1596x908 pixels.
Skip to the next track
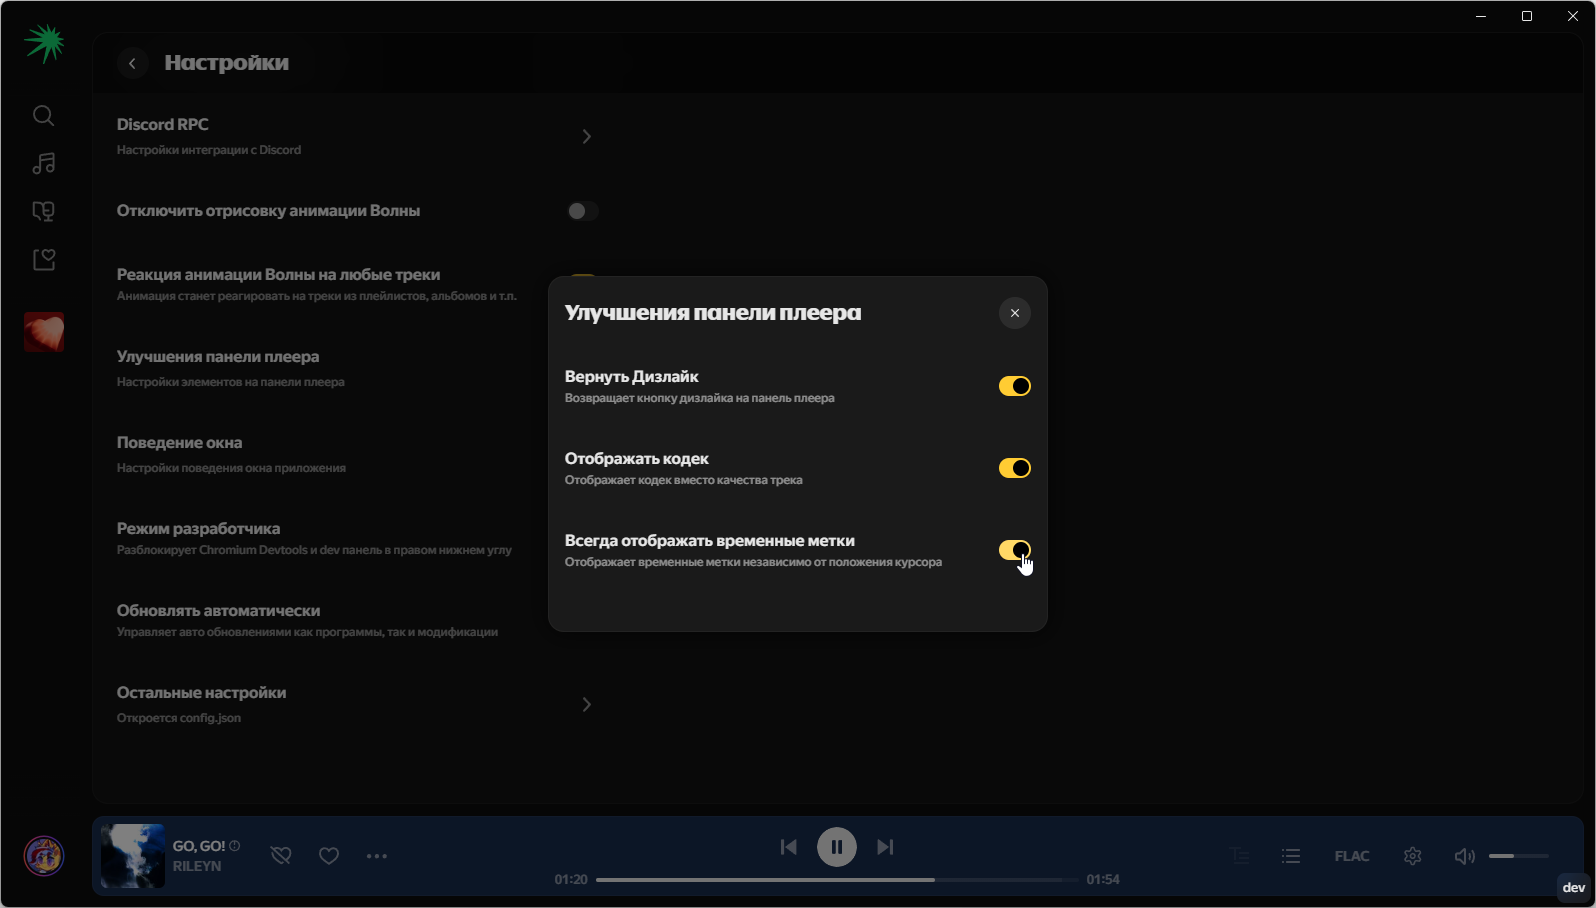pos(885,847)
